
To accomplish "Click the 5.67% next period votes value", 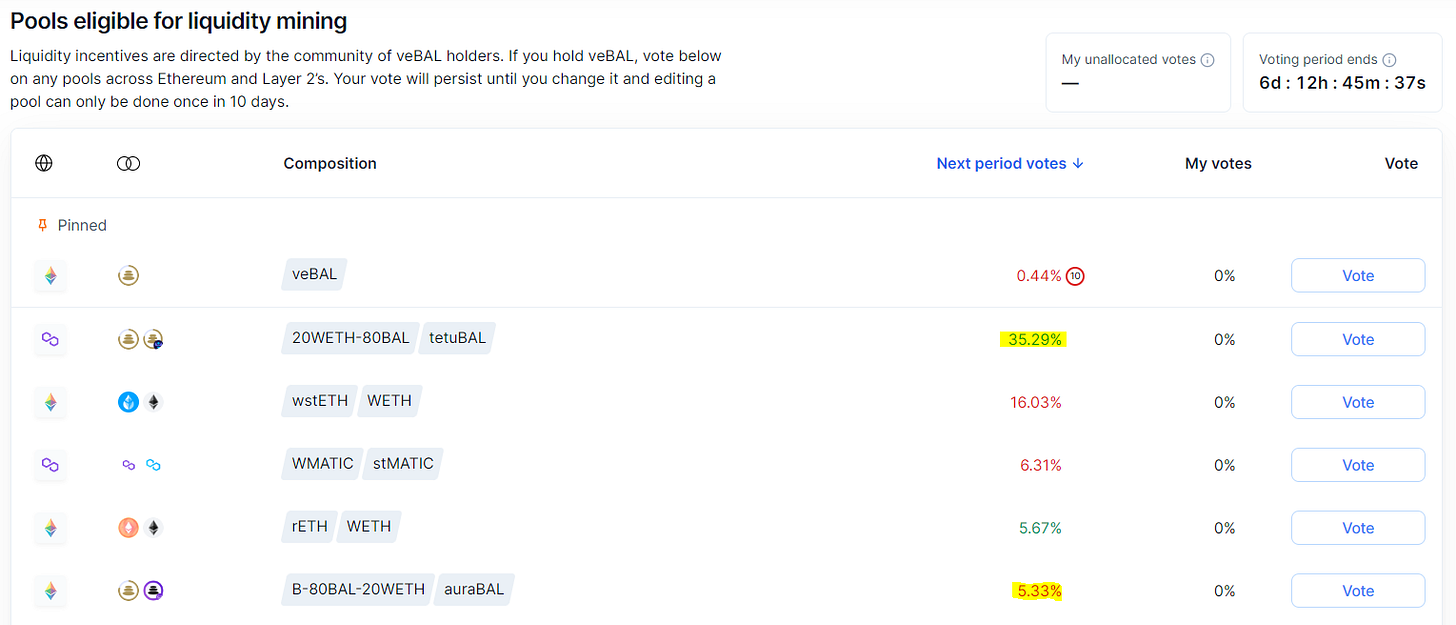I will [1040, 529].
